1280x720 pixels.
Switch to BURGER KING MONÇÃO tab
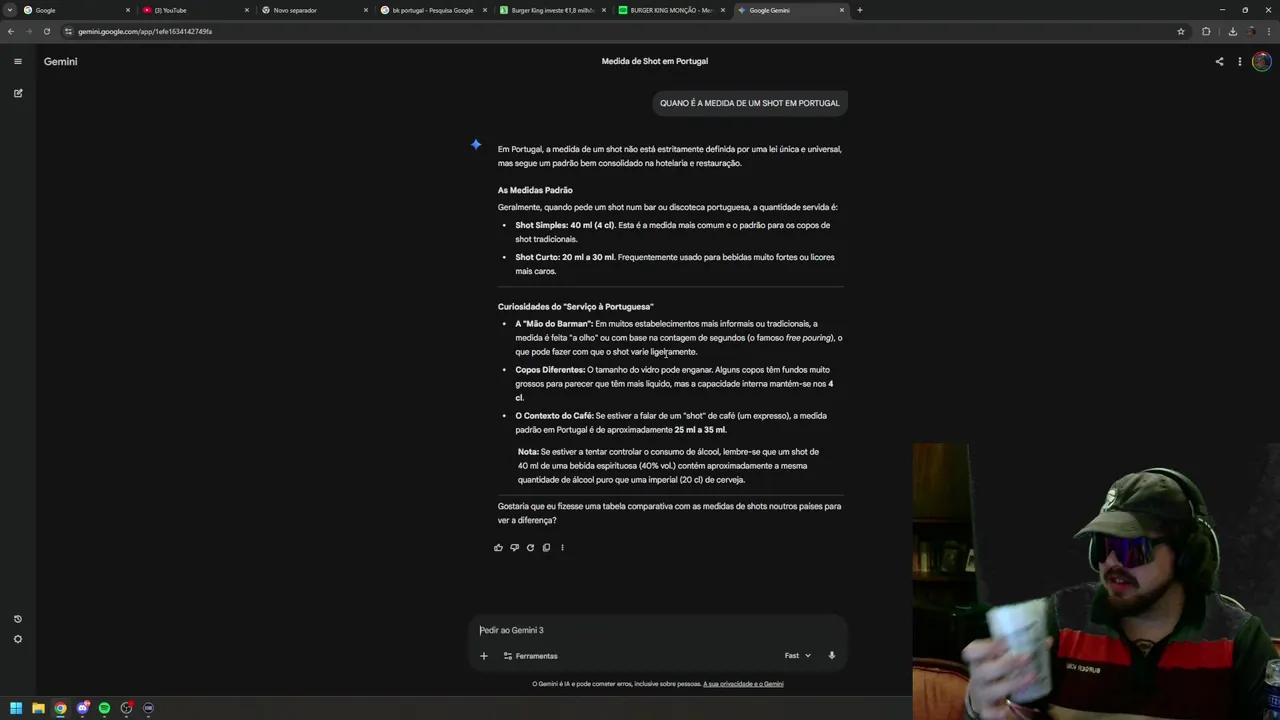(671, 10)
